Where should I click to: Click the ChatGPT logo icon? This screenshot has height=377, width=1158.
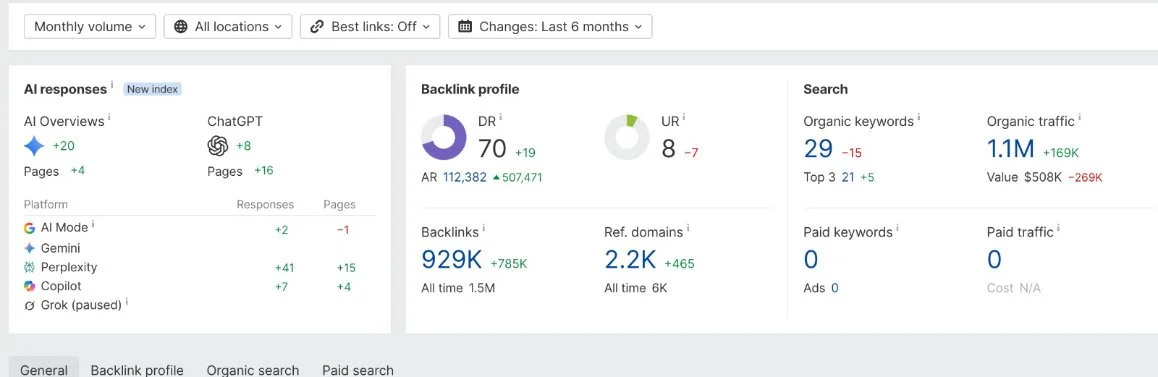(218, 146)
